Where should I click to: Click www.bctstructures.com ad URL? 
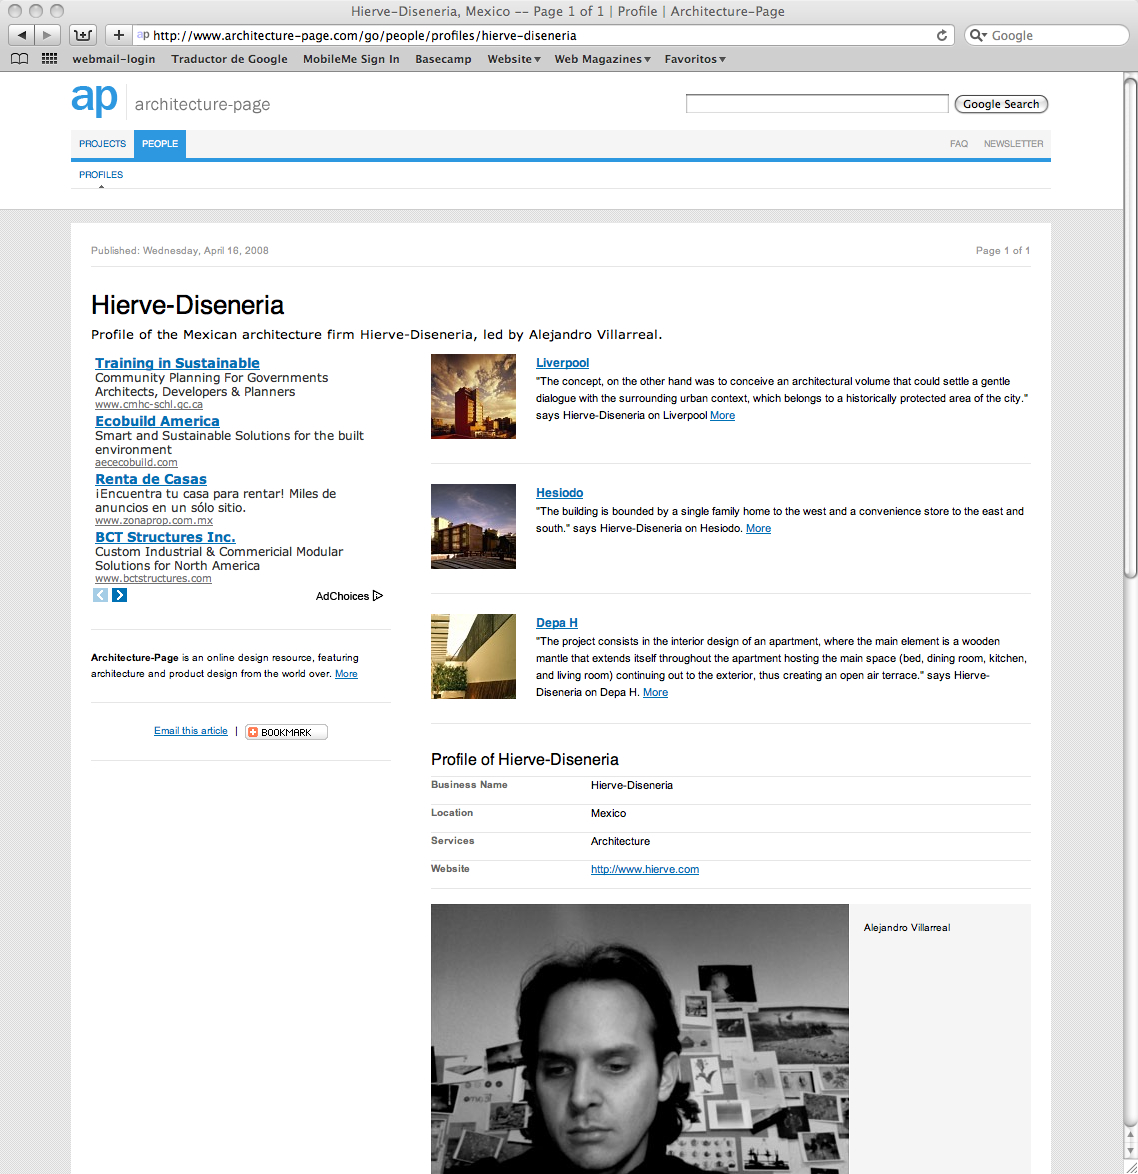coord(153,579)
